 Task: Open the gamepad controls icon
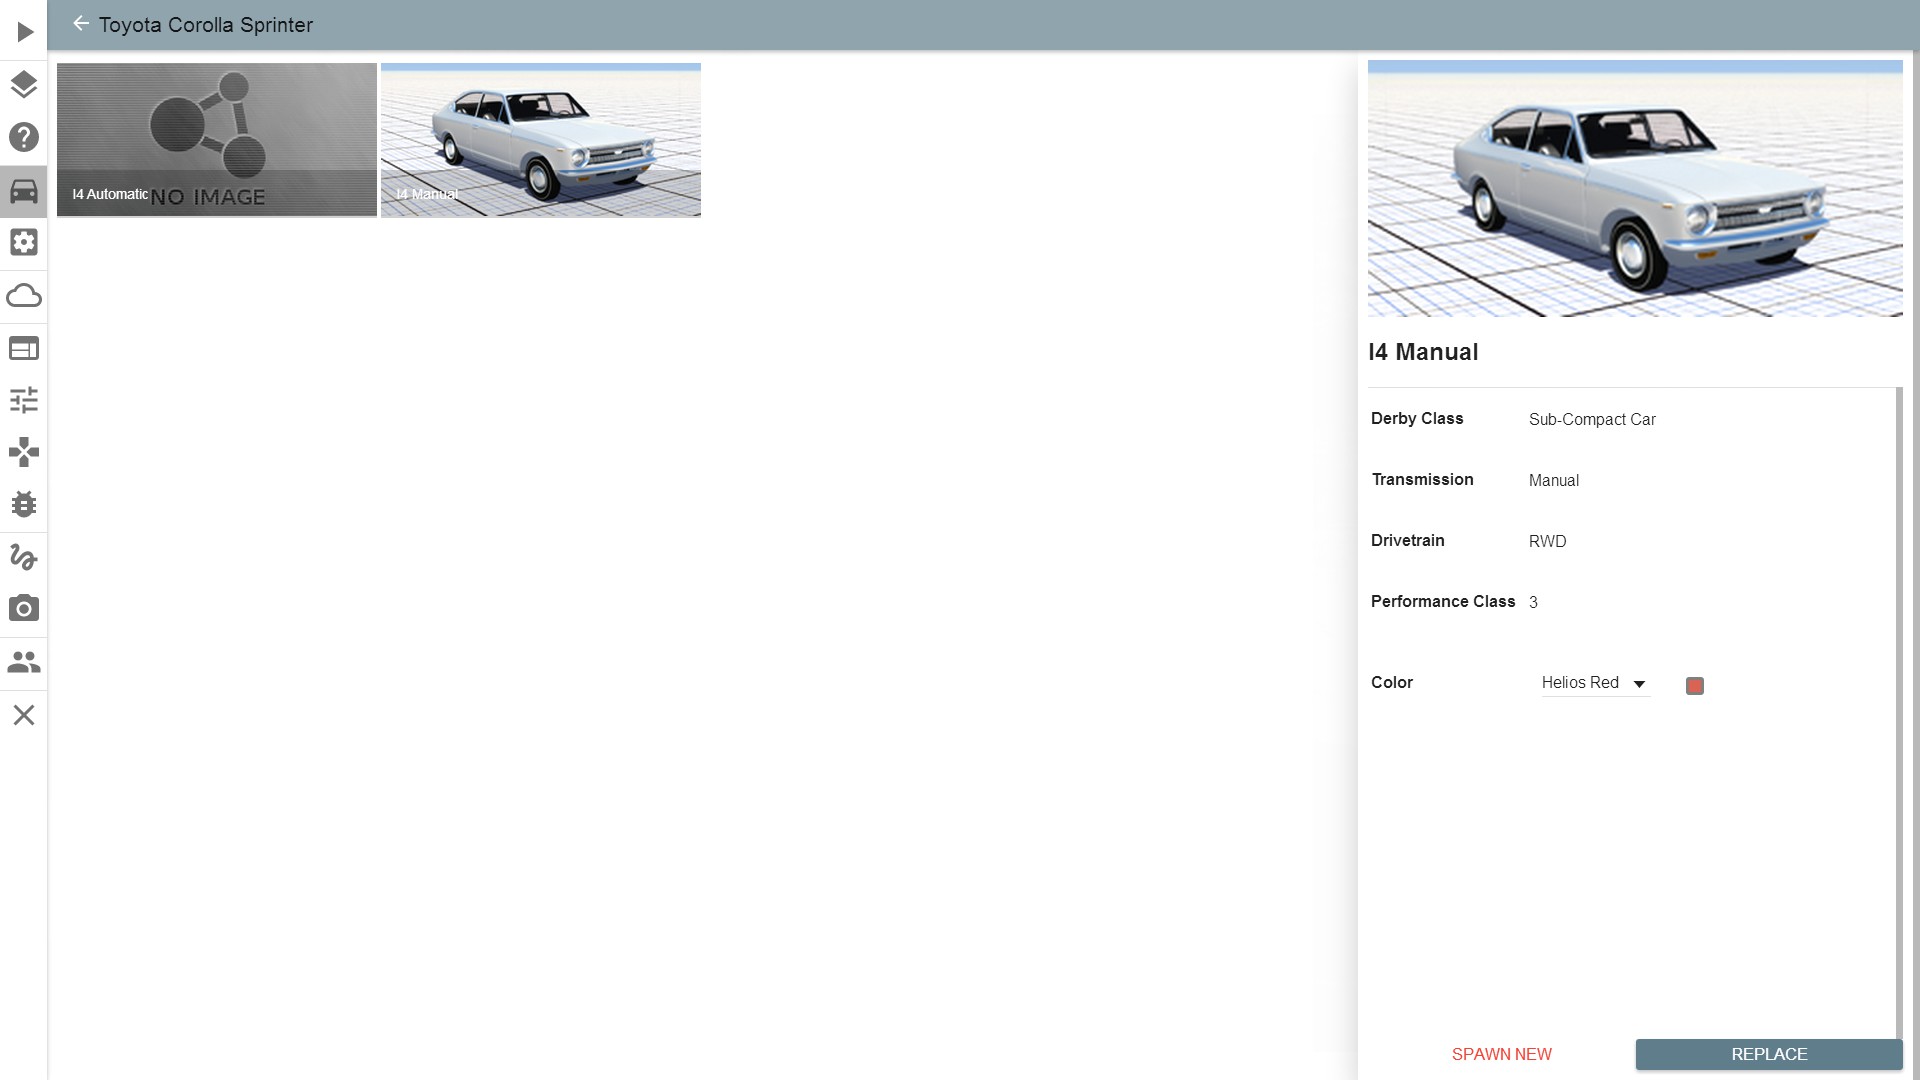coord(24,452)
